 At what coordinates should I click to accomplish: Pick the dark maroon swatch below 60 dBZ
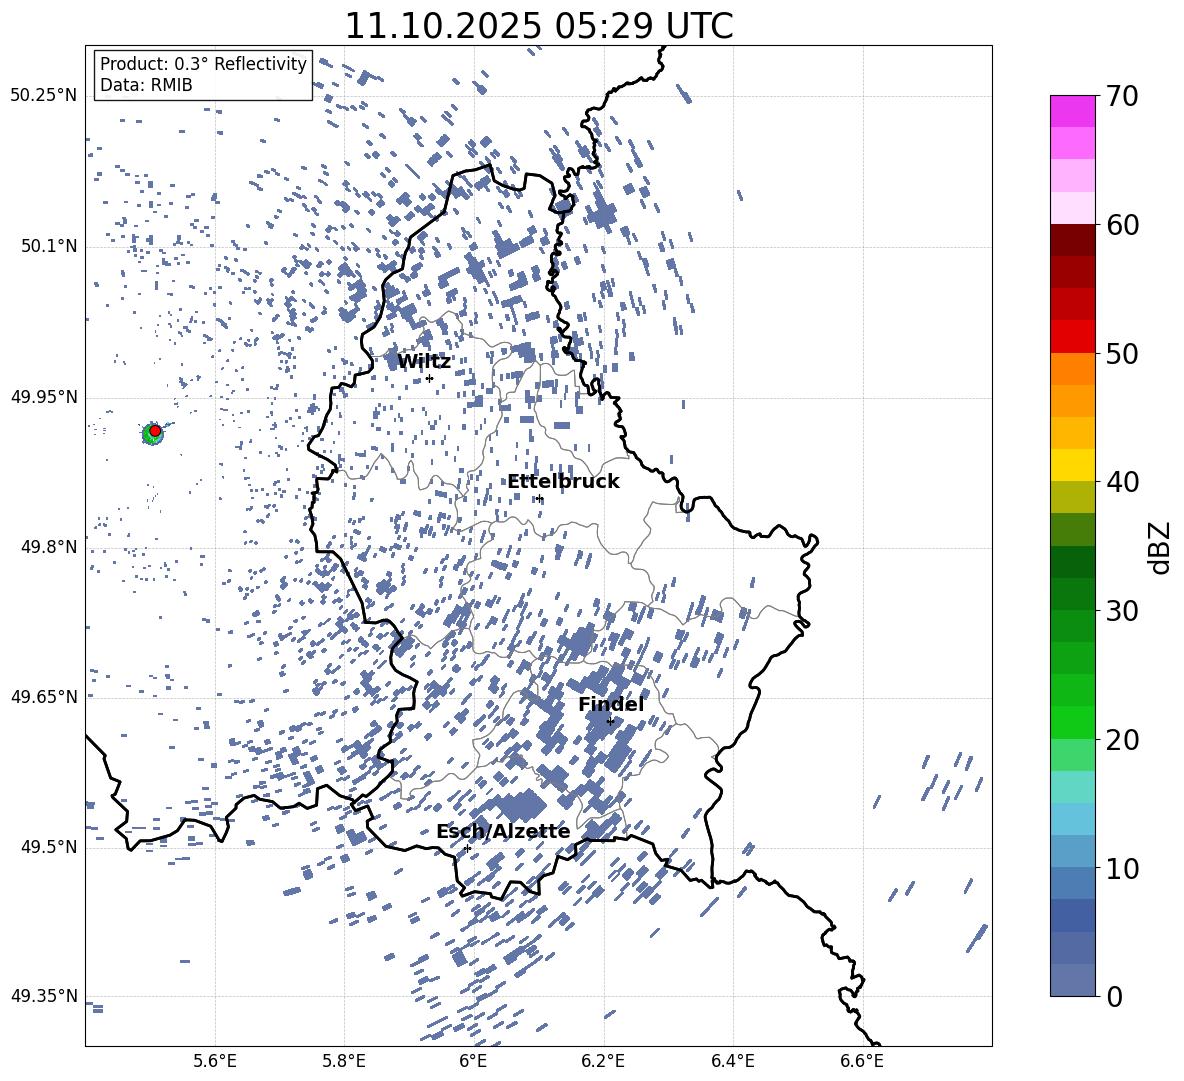tap(1073, 241)
